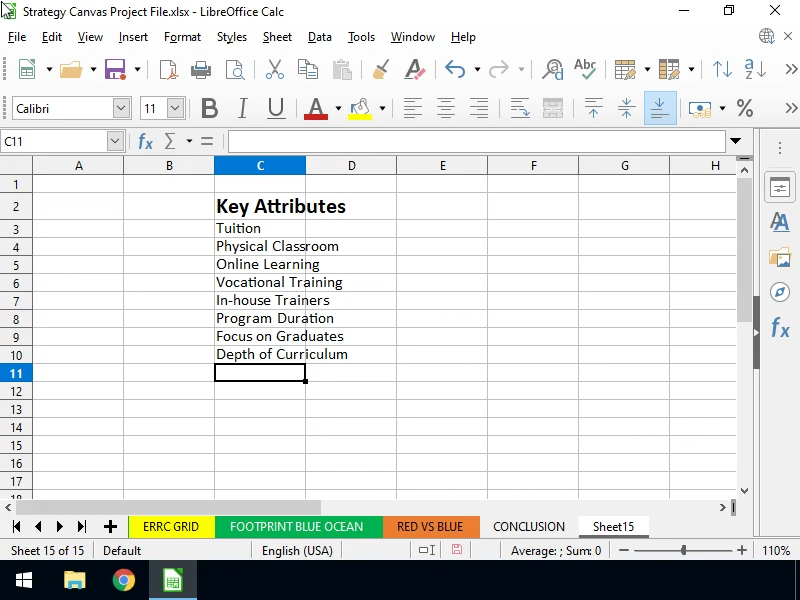
Task: Open the Font Name dropdown
Action: pyautogui.click(x=121, y=108)
